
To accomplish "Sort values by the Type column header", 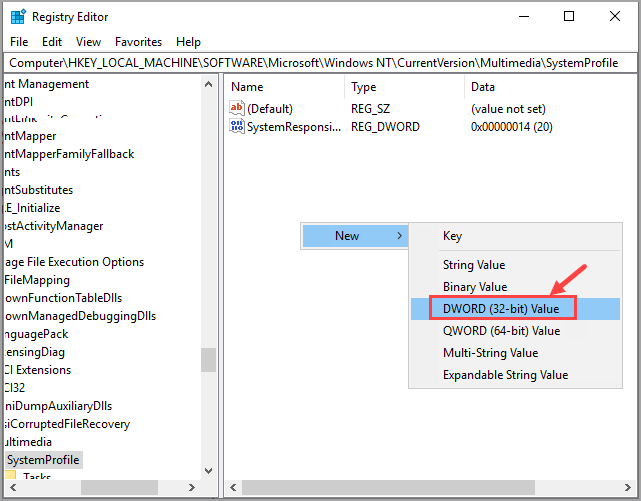I will (404, 87).
